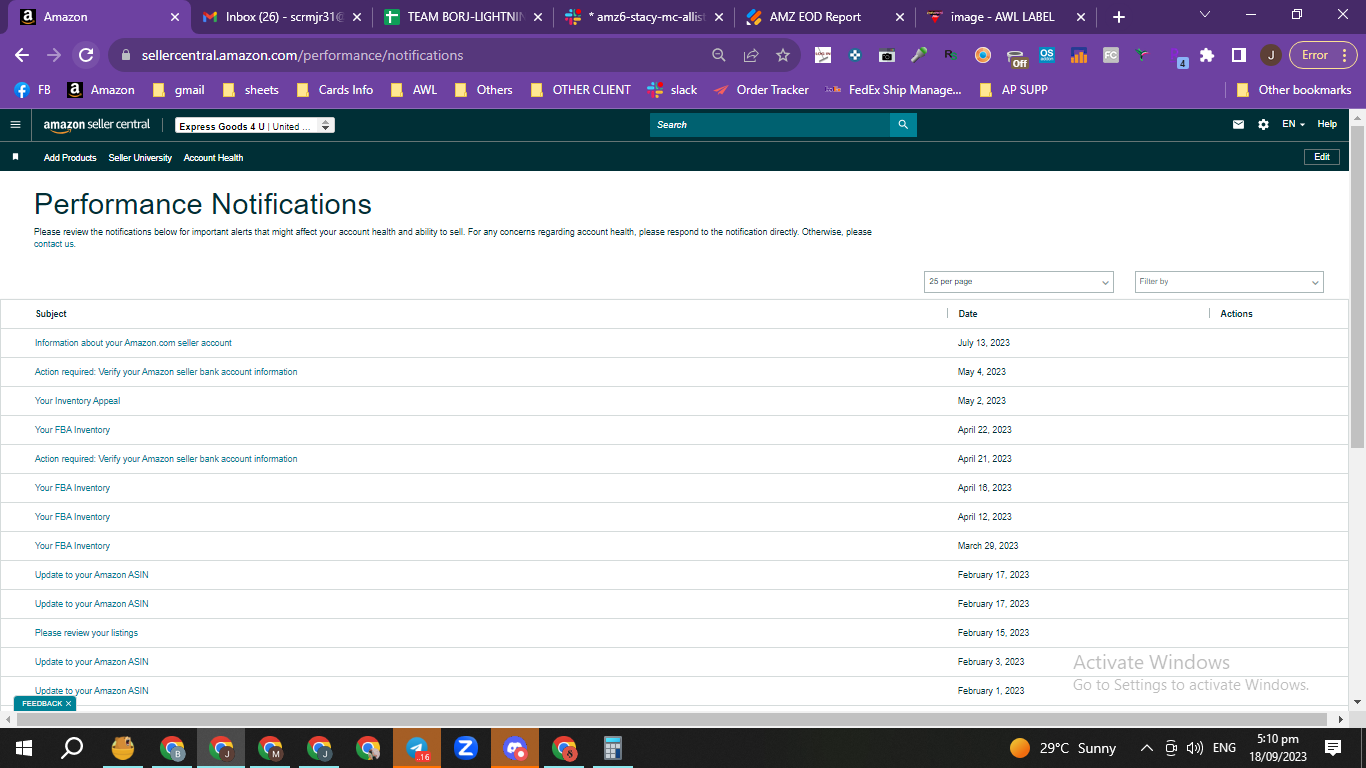Open the Express Goods 4 U account switcher

[255, 126]
